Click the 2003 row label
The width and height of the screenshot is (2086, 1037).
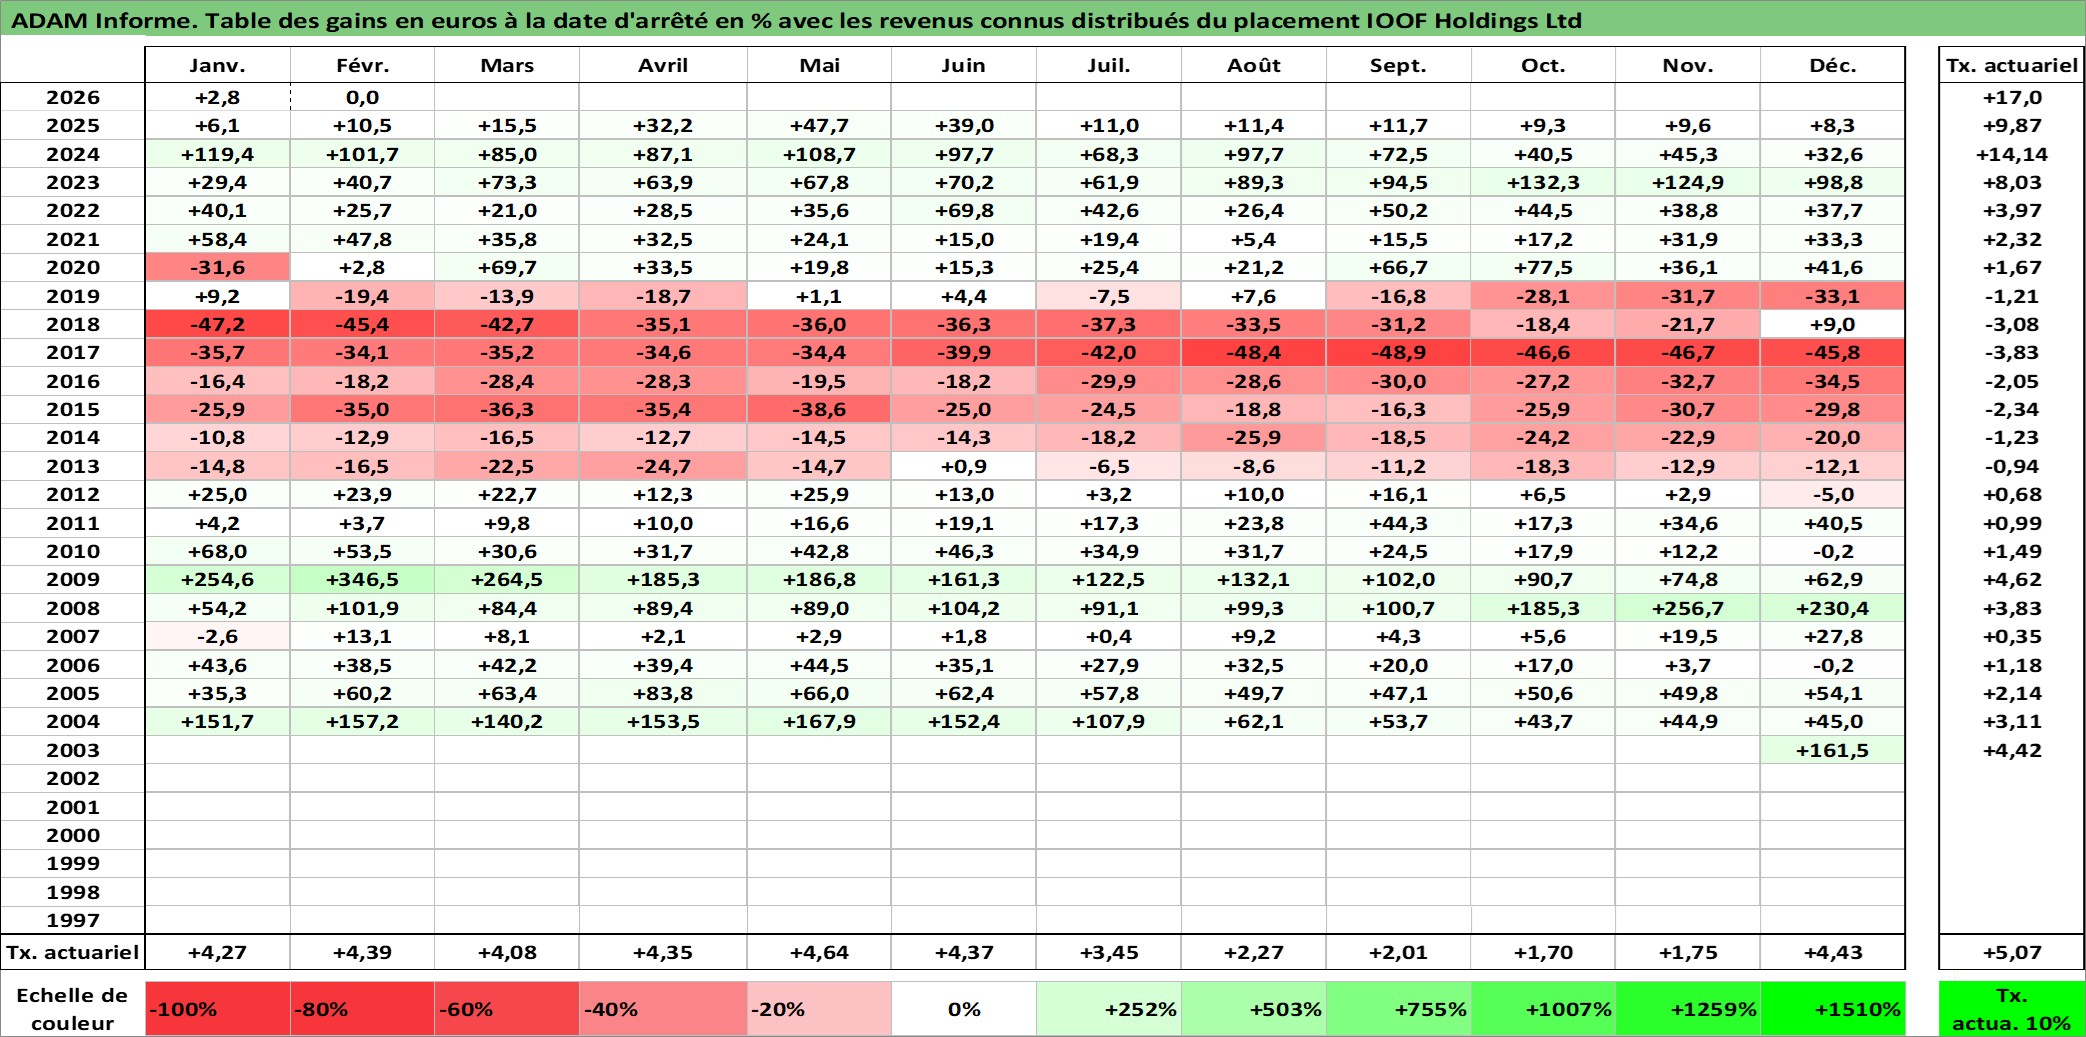pos(73,750)
